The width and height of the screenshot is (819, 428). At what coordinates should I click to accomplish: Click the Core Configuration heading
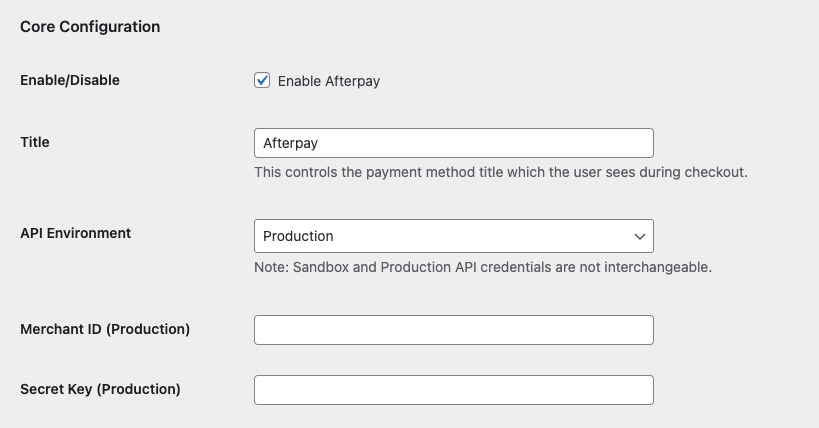[x=90, y=27]
